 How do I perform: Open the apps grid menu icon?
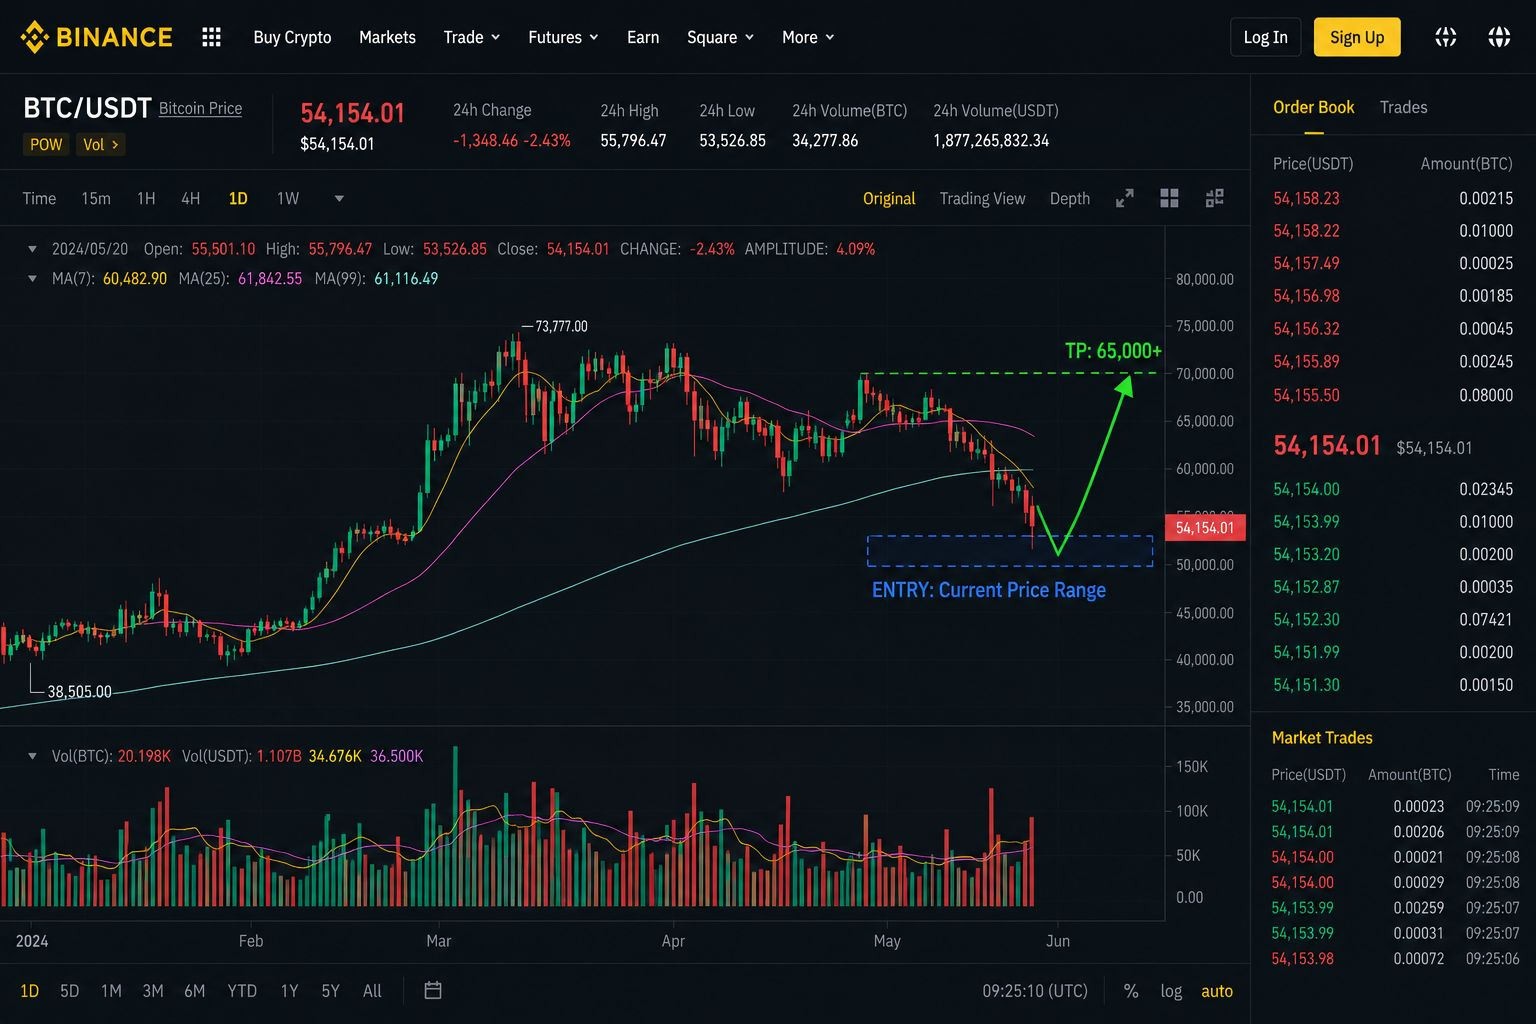point(211,37)
